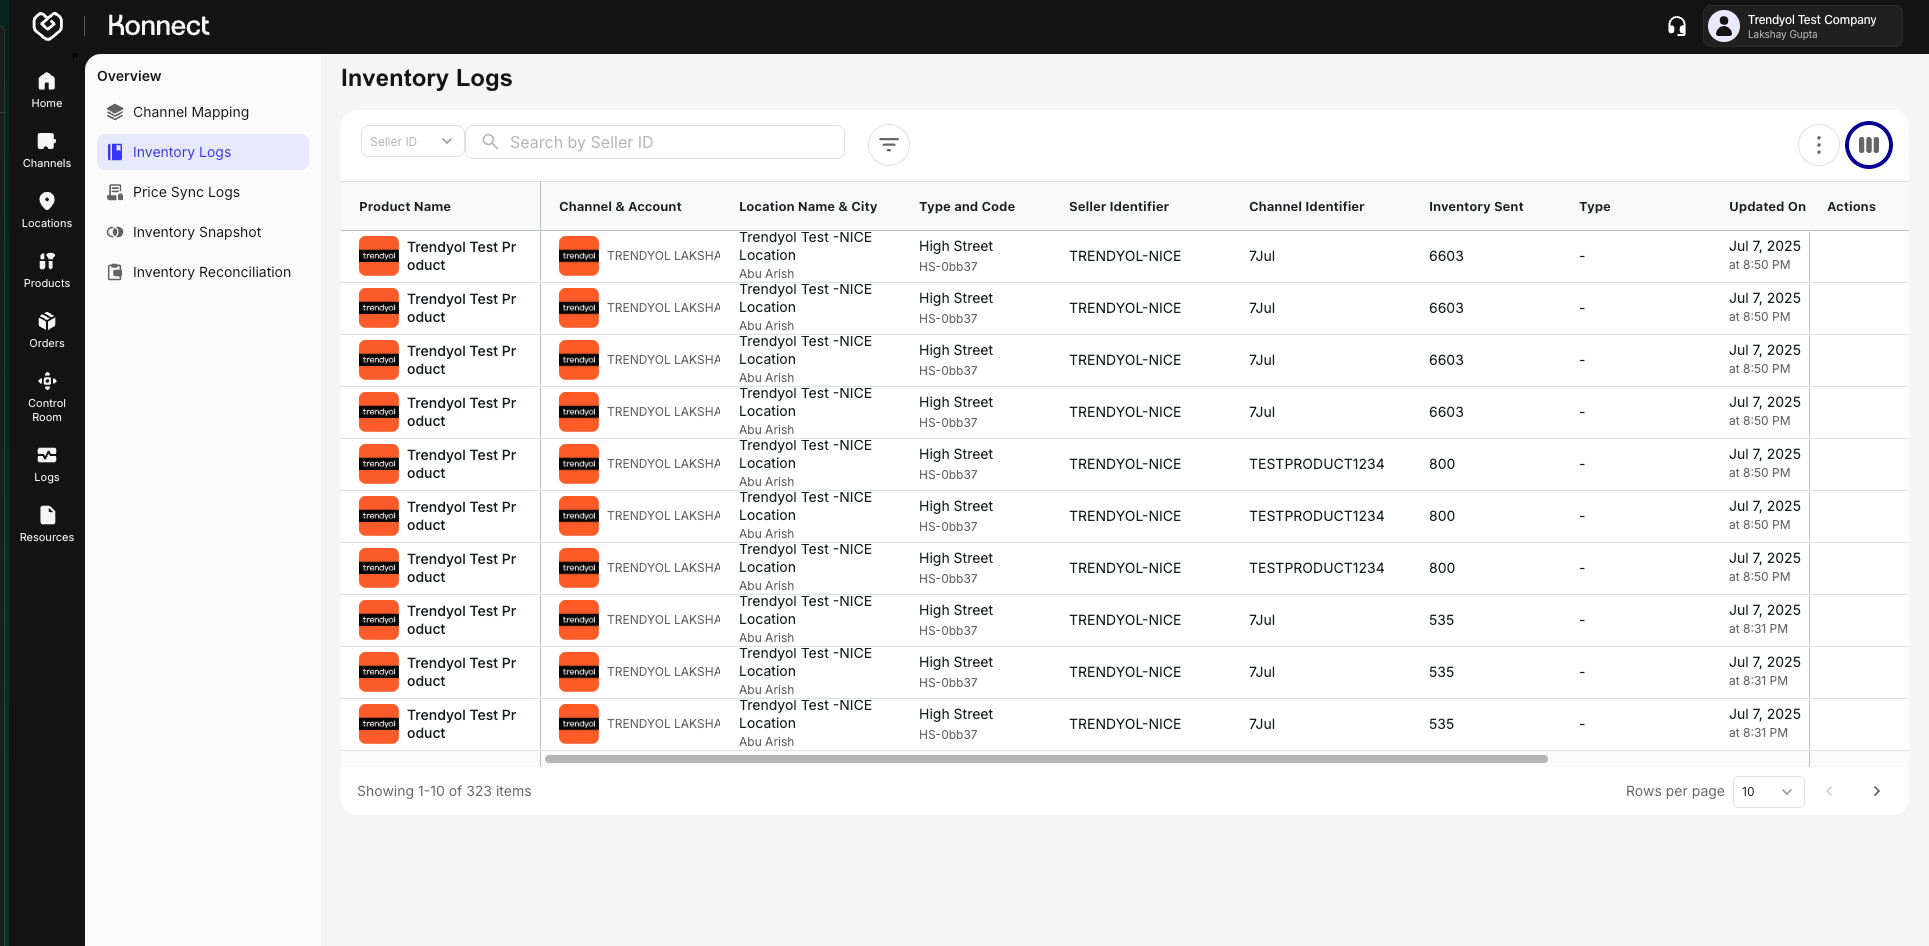Open Price Sync Logs page
1929x946 pixels.
(x=203, y=192)
